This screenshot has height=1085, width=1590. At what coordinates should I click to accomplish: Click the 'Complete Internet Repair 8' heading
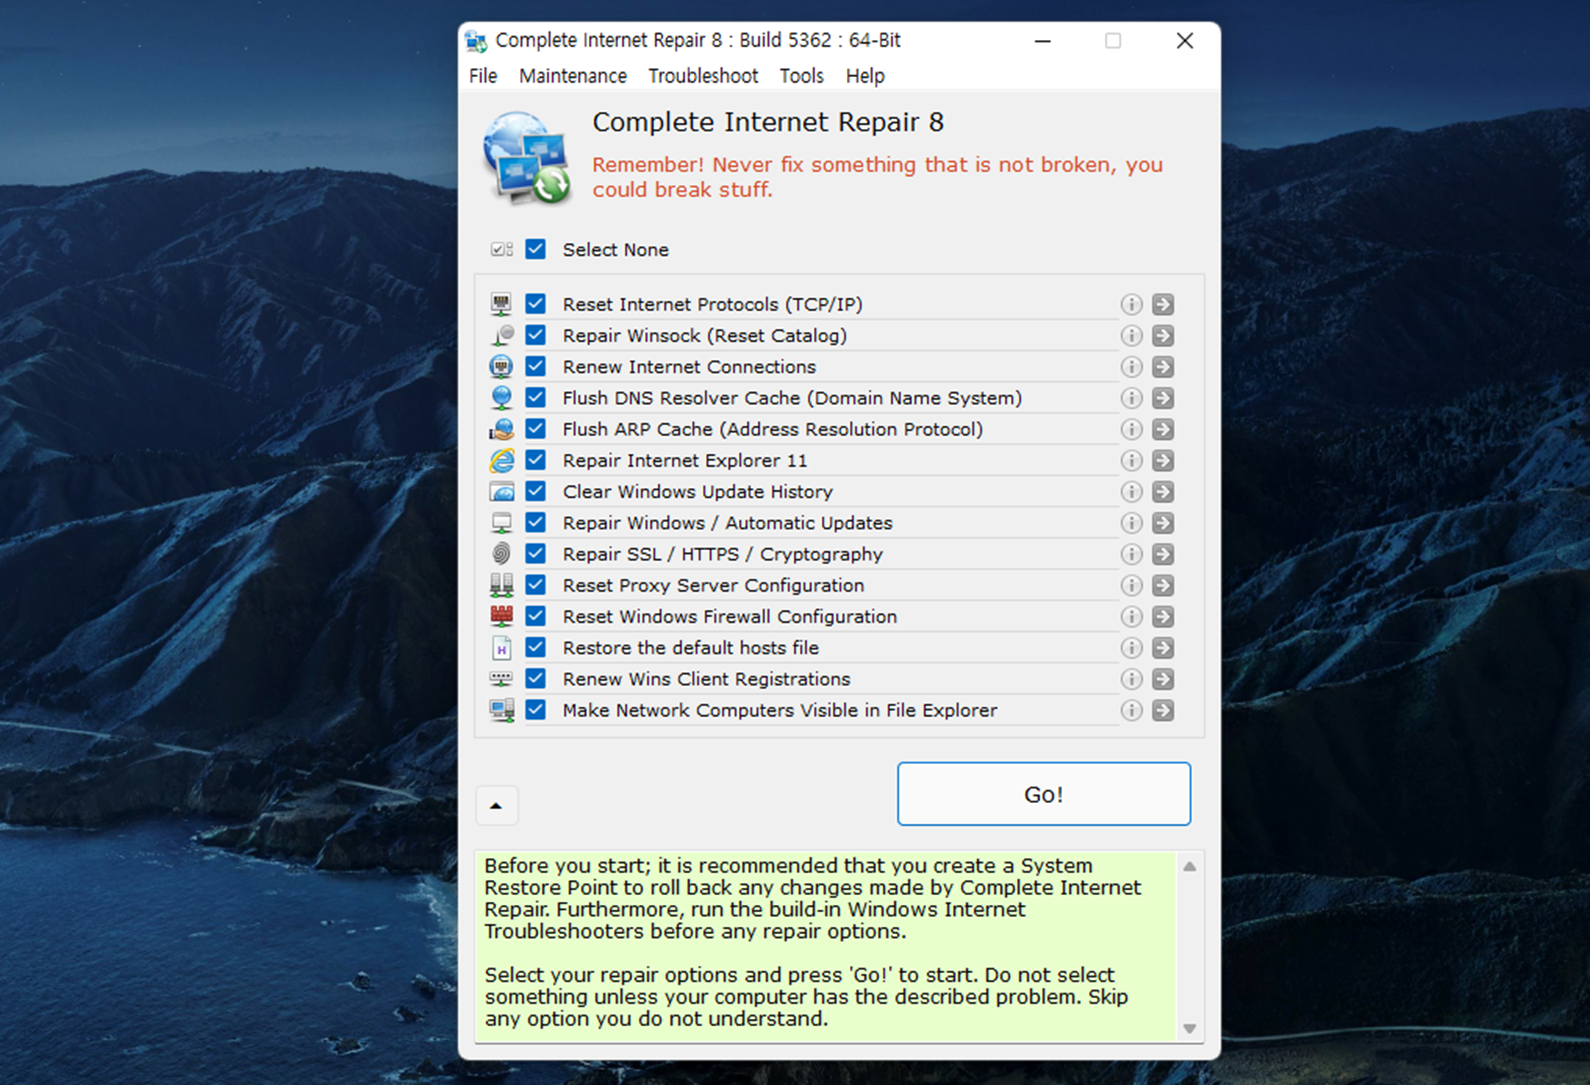[x=768, y=122]
